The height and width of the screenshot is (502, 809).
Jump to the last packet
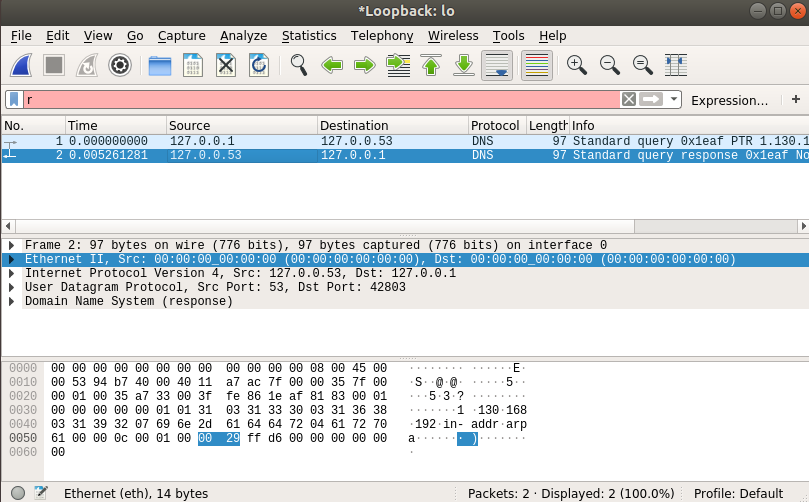tap(464, 66)
